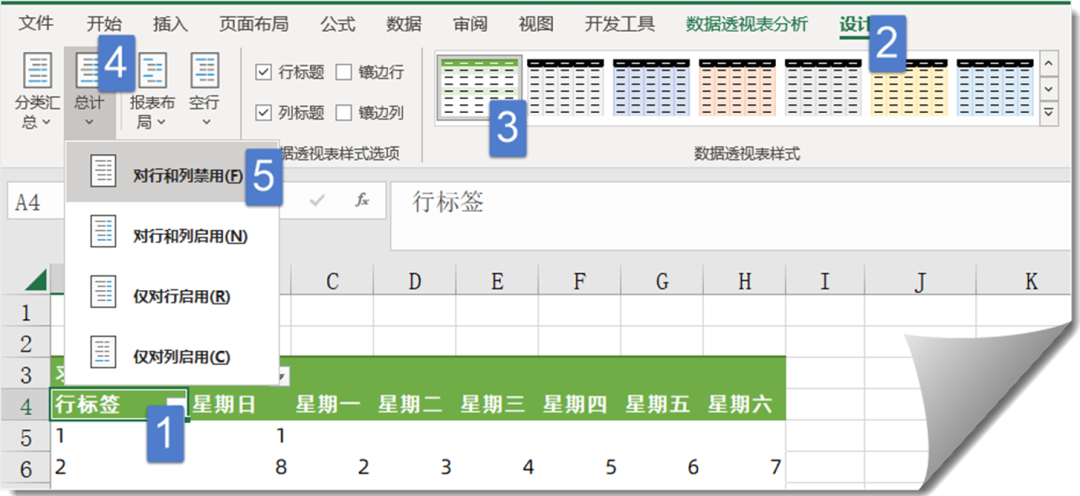
Task: Open the 行标签 filter dropdown
Action: [176, 404]
